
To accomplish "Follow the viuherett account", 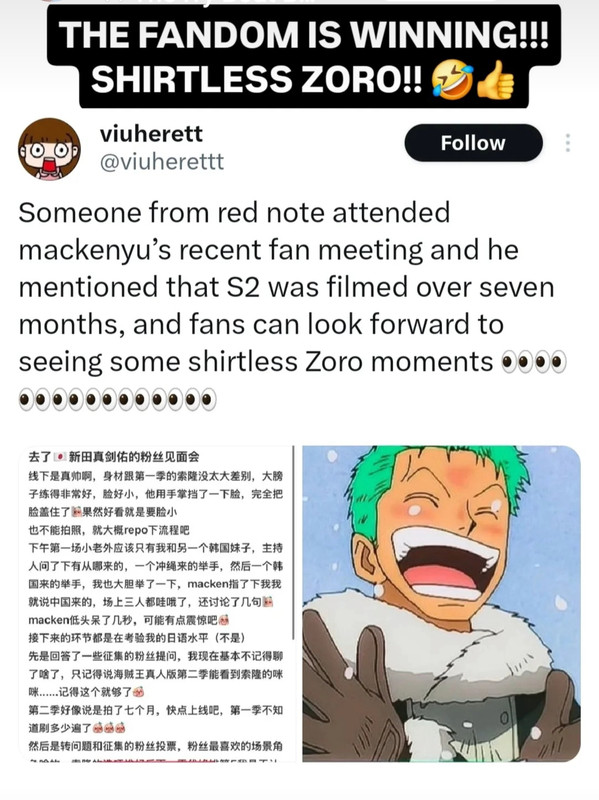I will 473,143.
